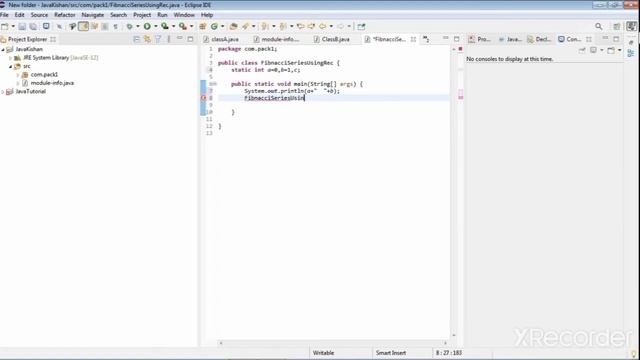The height and width of the screenshot is (360, 640).
Task: Click the Back navigation arrow in toolbar
Action: (322, 27)
